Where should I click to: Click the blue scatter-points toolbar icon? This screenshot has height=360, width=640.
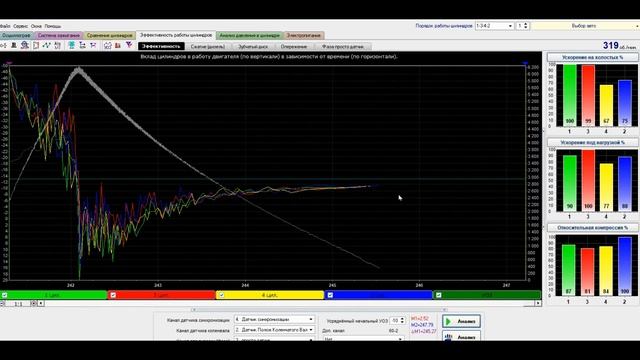tap(93, 45)
